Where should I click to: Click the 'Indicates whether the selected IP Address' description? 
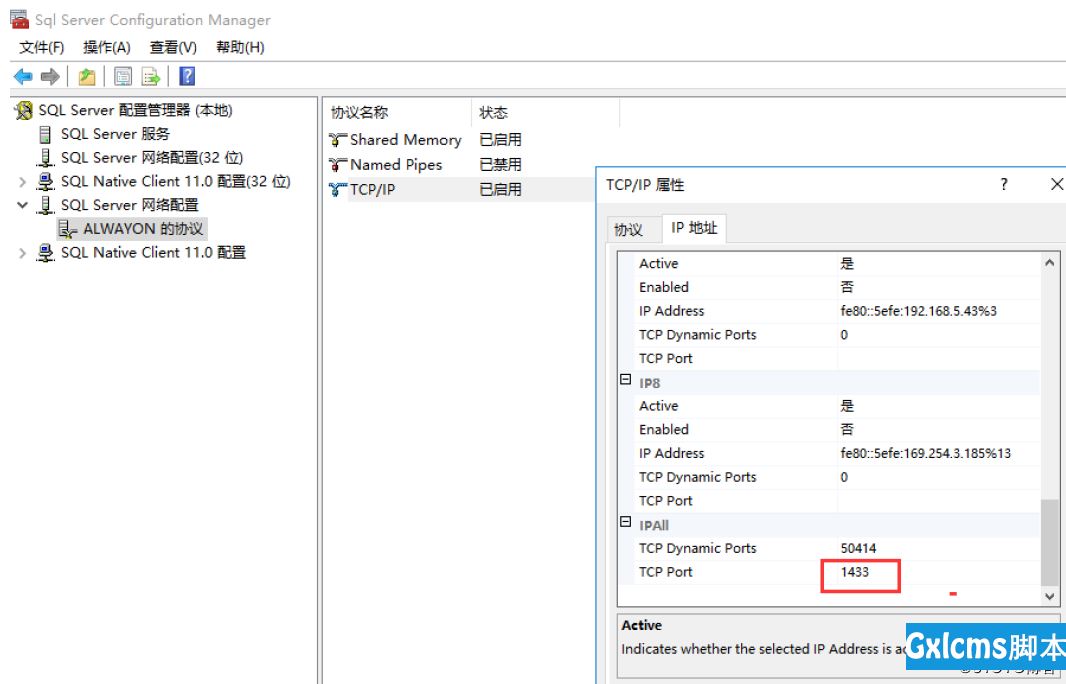pyautogui.click(x=763, y=649)
